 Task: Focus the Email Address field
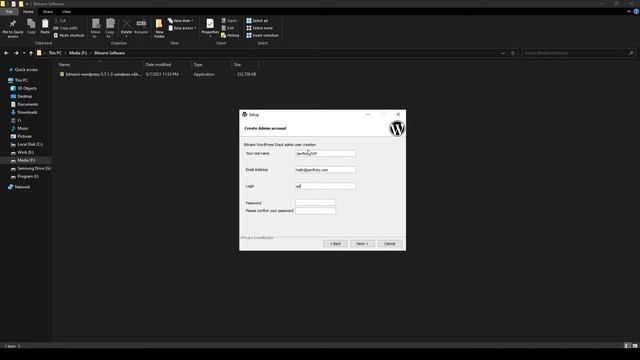coord(325,170)
